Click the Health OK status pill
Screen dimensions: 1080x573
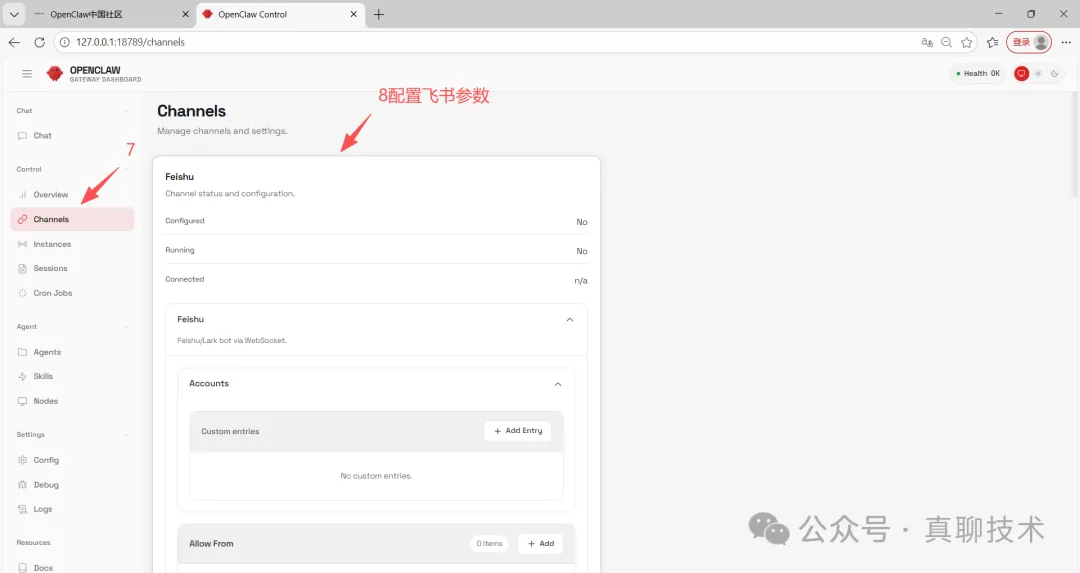(978, 74)
